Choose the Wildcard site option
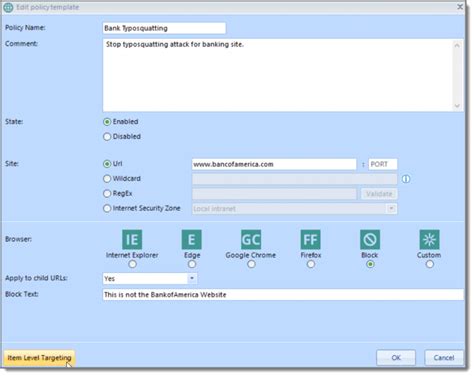 point(107,179)
